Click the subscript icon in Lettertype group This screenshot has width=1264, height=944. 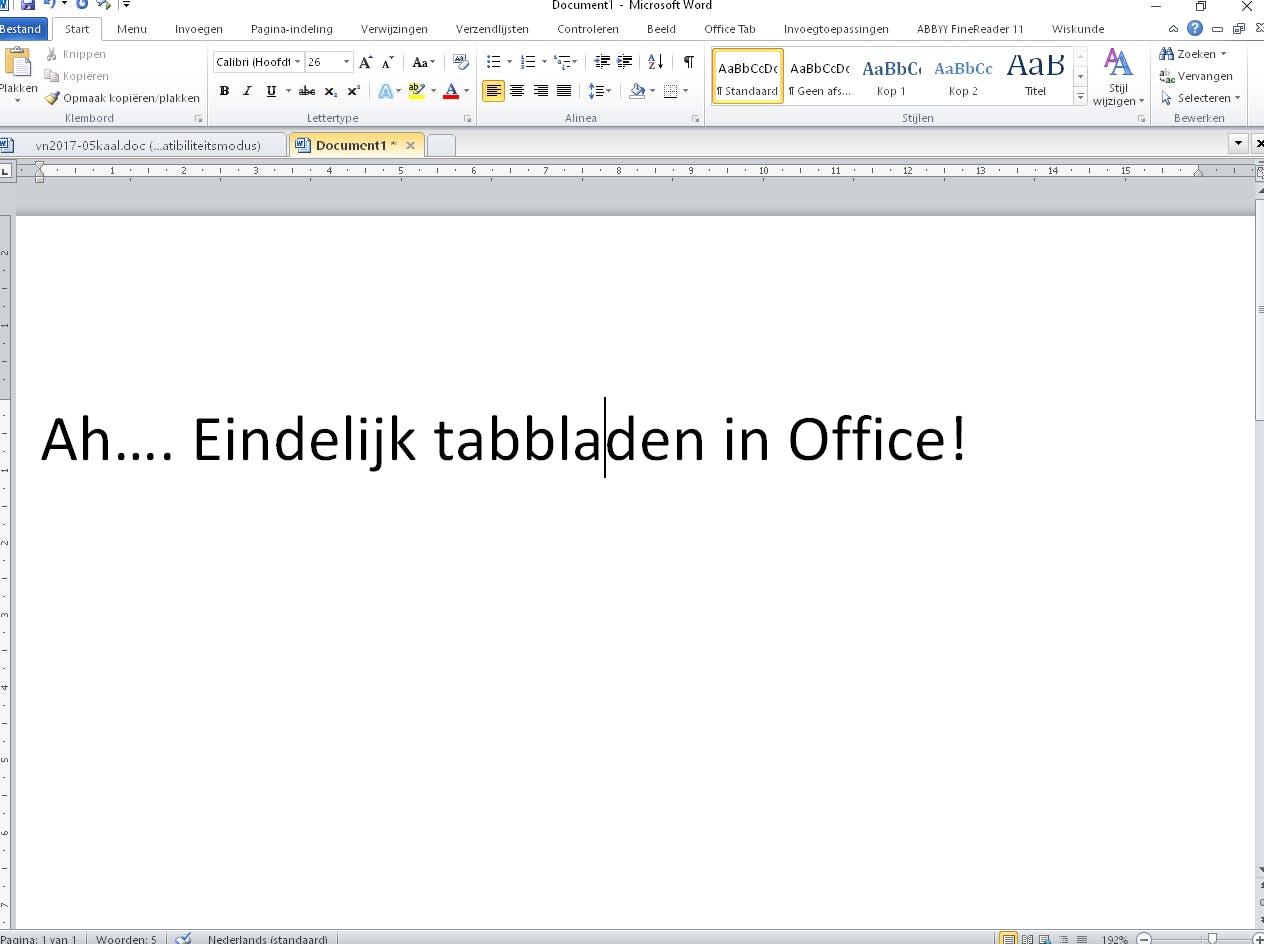[329, 91]
